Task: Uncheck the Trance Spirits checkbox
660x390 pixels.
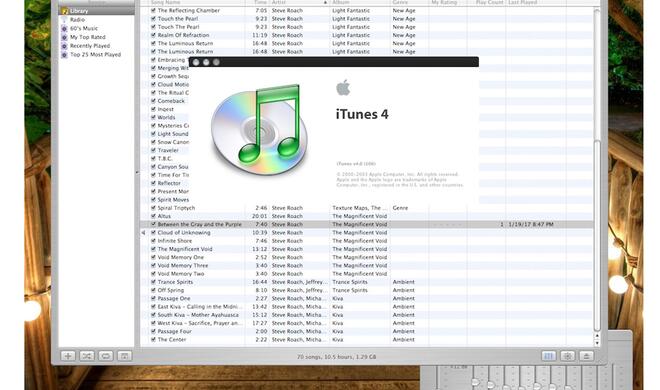Action: 153,282
